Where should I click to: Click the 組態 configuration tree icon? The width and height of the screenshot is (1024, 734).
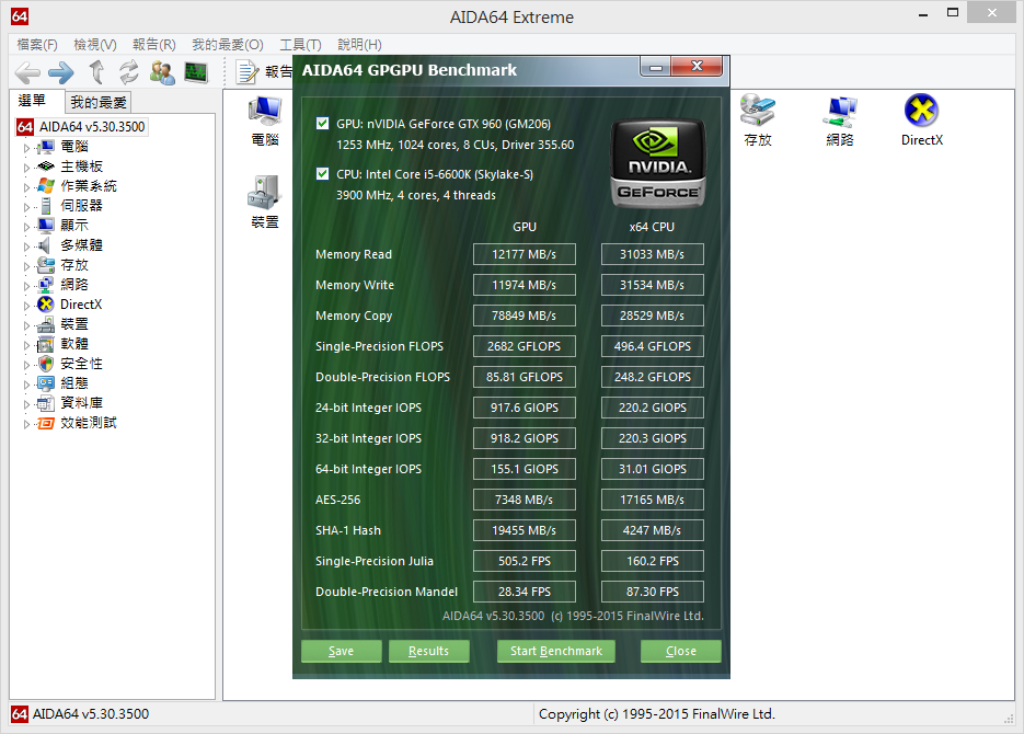tap(46, 383)
